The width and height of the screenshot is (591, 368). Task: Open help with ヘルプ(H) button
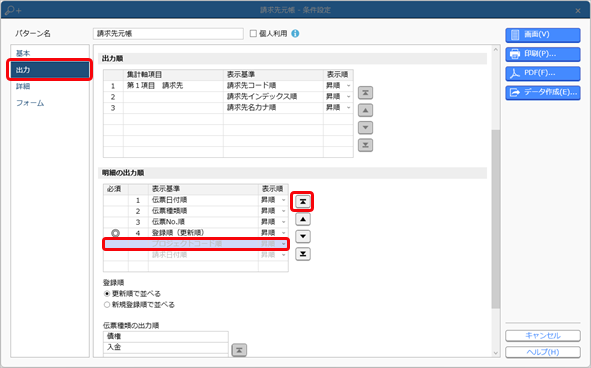543,352
